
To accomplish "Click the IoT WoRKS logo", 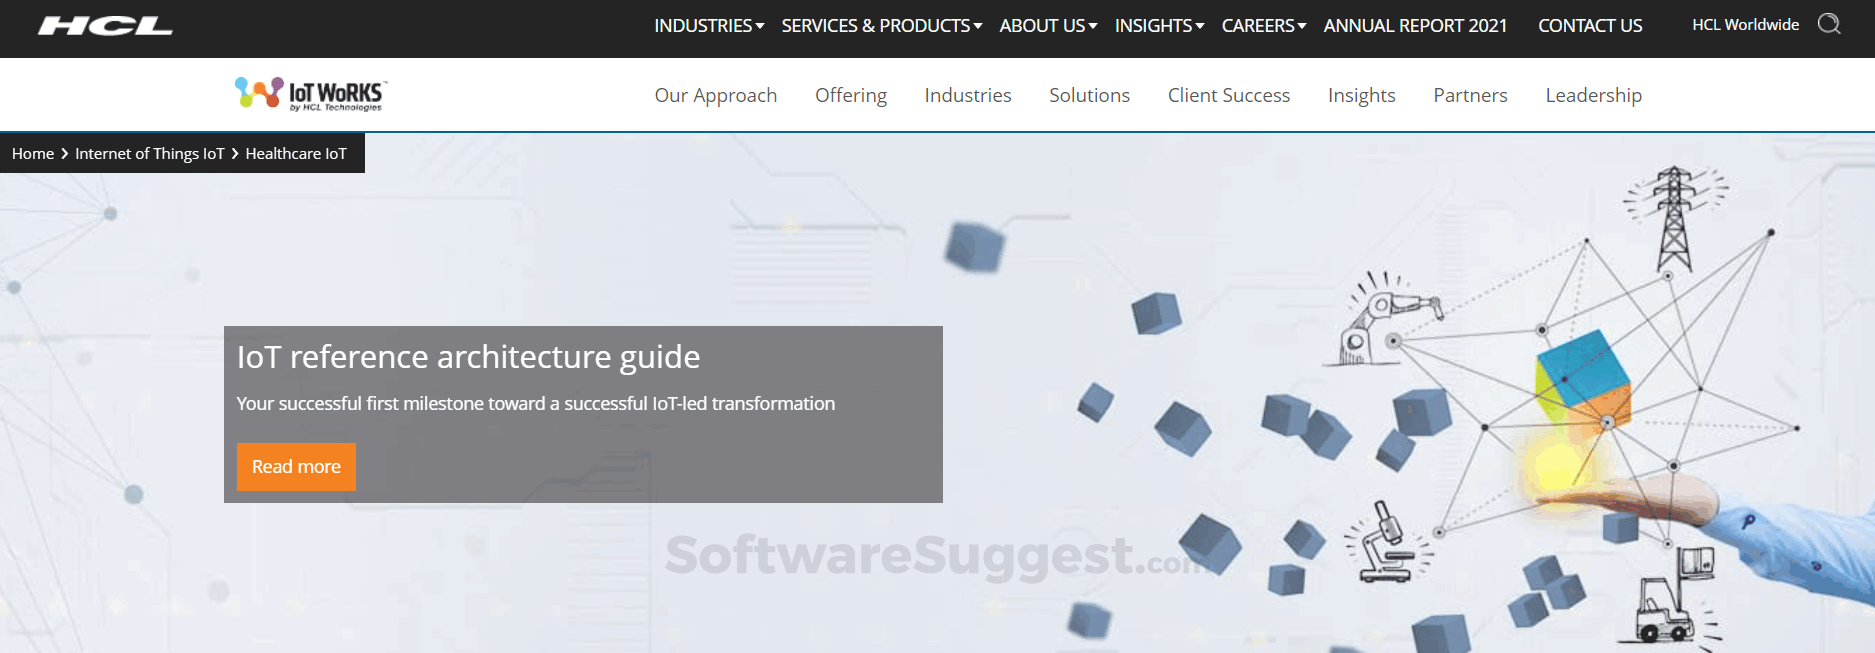I will 310,94.
